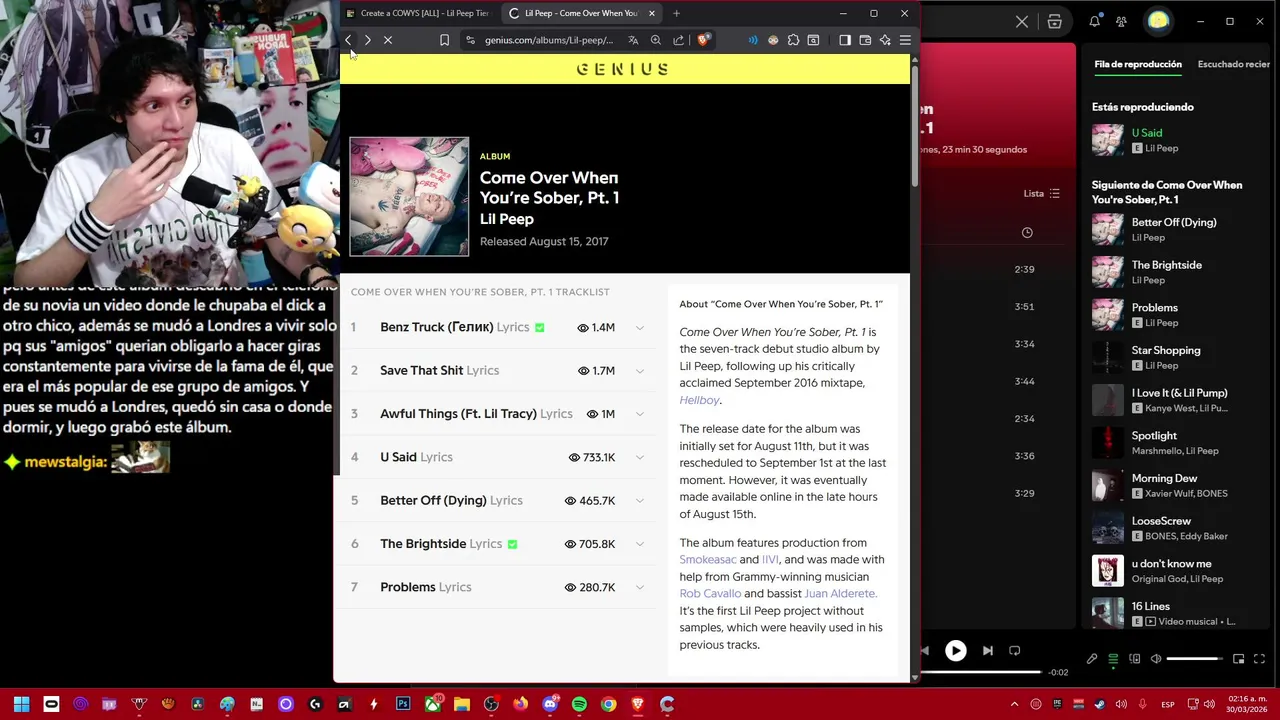Click the Genius page vertical scrollbar
1280x720 pixels.
coord(914,126)
